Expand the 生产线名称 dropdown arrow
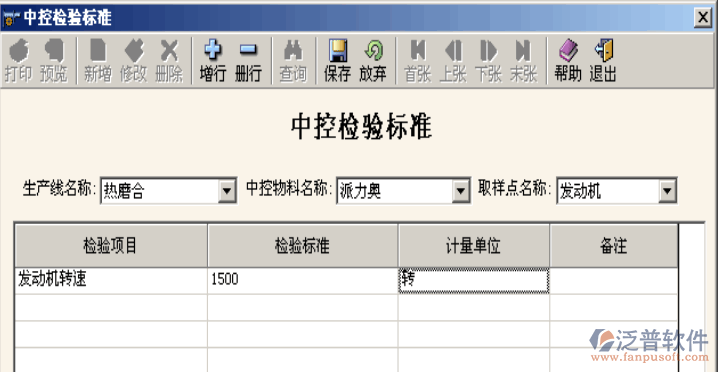Screen dimensions: 719x373 point(227,191)
